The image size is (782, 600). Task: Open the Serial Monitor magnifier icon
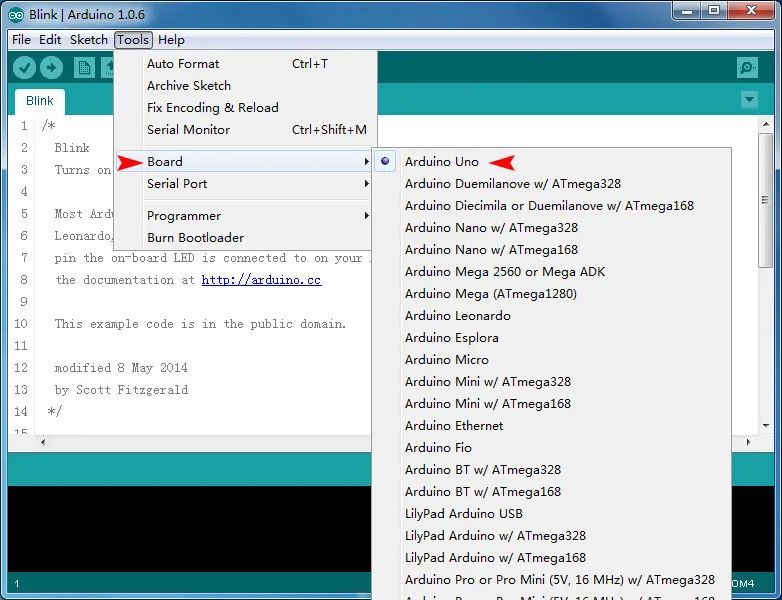(x=747, y=67)
